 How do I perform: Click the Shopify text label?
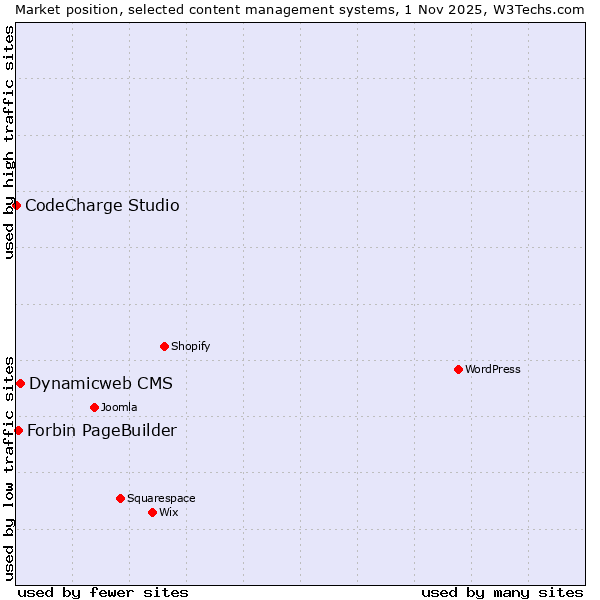[x=190, y=346]
